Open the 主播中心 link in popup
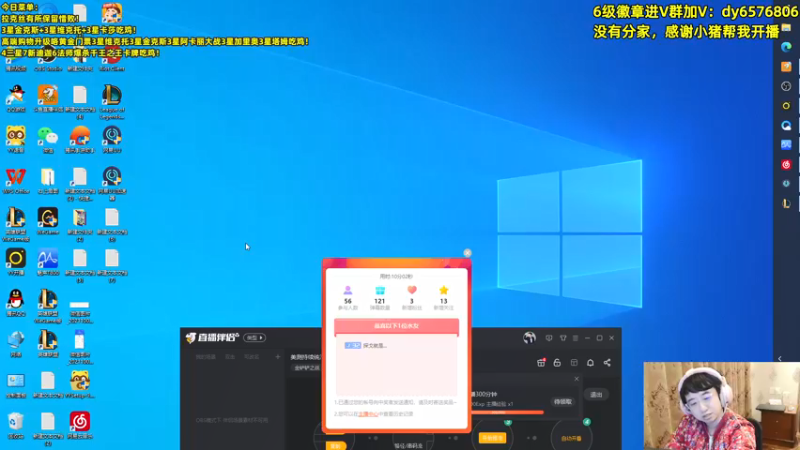Viewport: 800px width, 450px height. [368, 414]
